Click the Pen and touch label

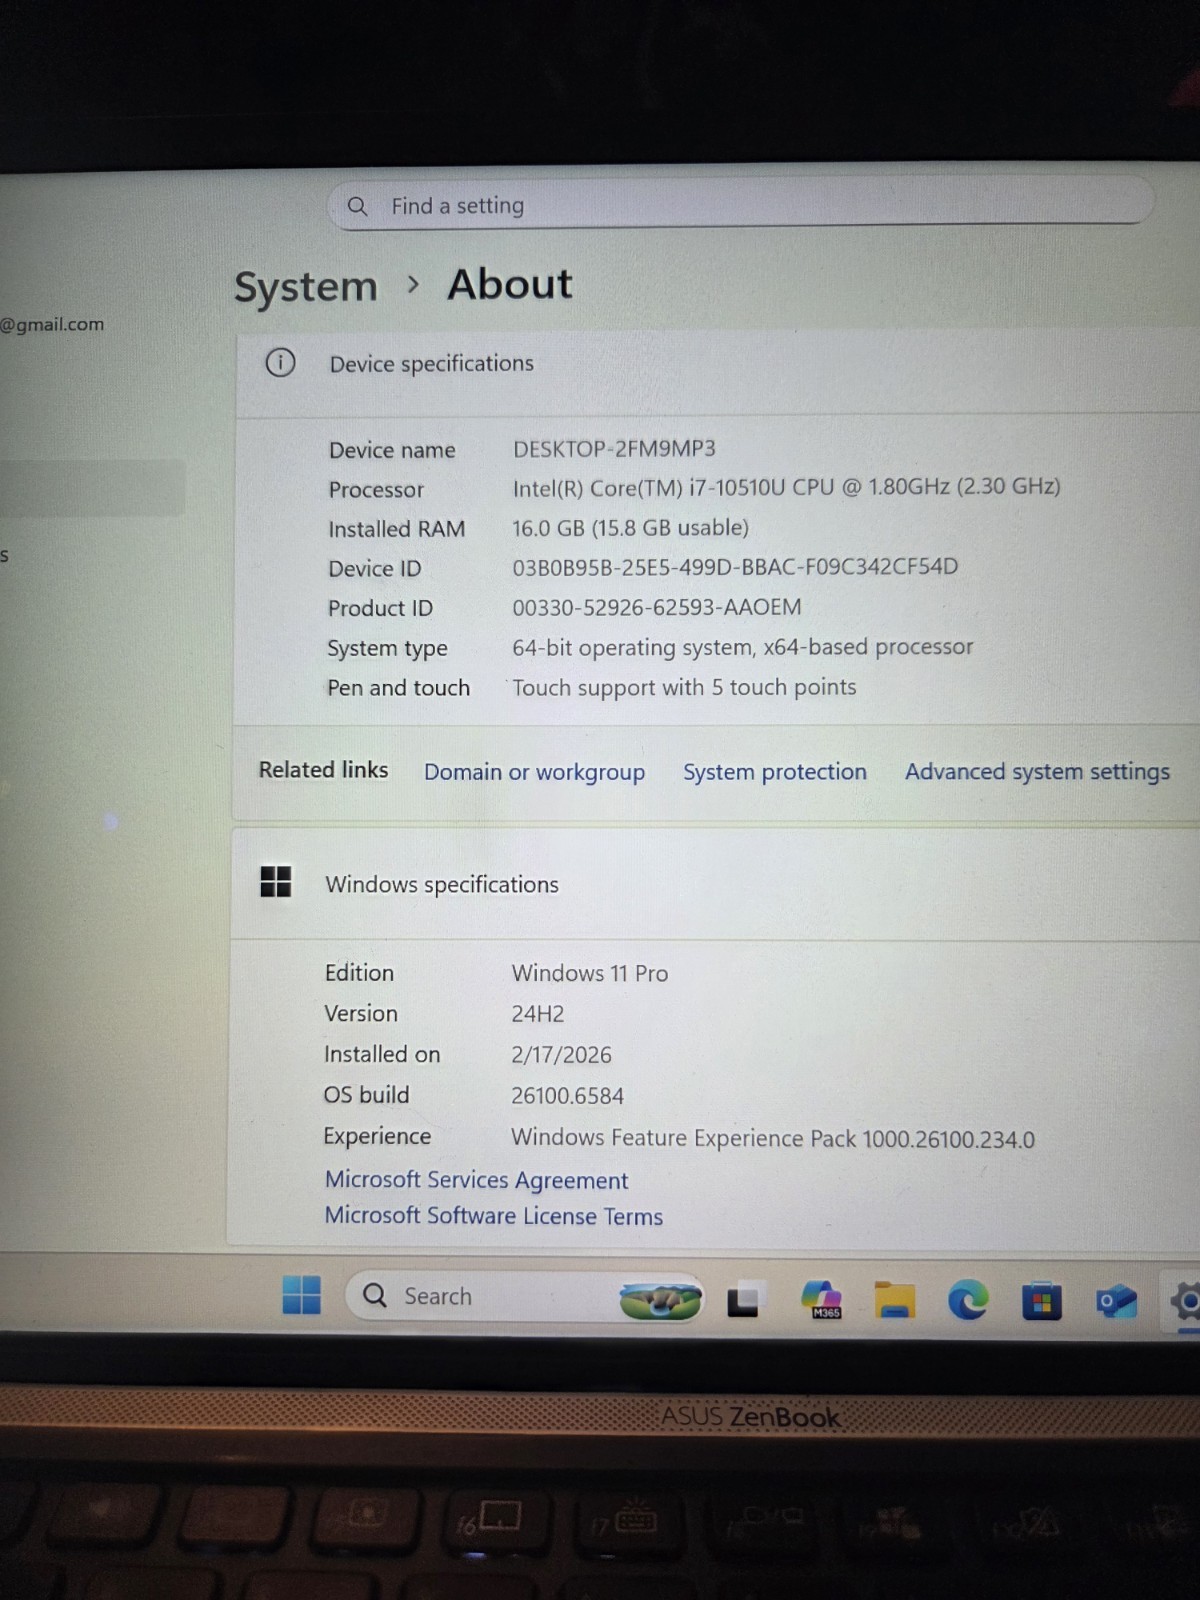pyautogui.click(x=398, y=688)
